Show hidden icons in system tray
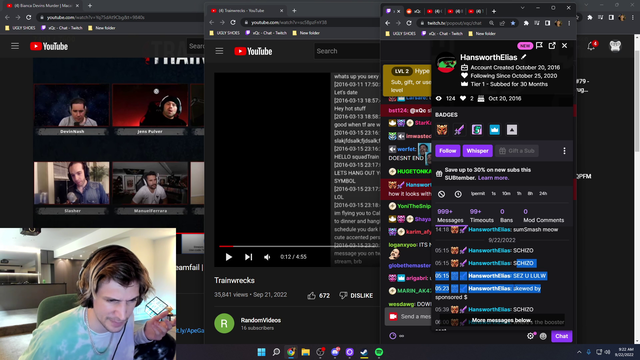This screenshot has height=360, width=640. [579, 352]
